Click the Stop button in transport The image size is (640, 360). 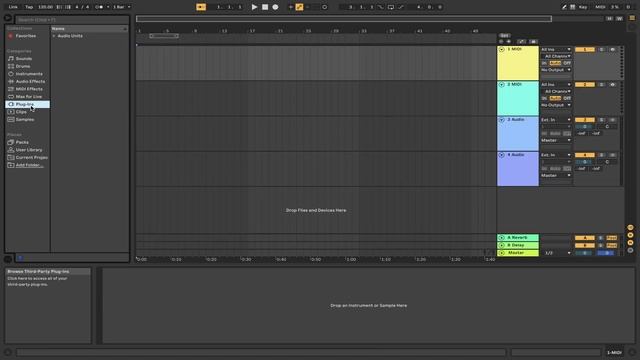click(265, 7)
